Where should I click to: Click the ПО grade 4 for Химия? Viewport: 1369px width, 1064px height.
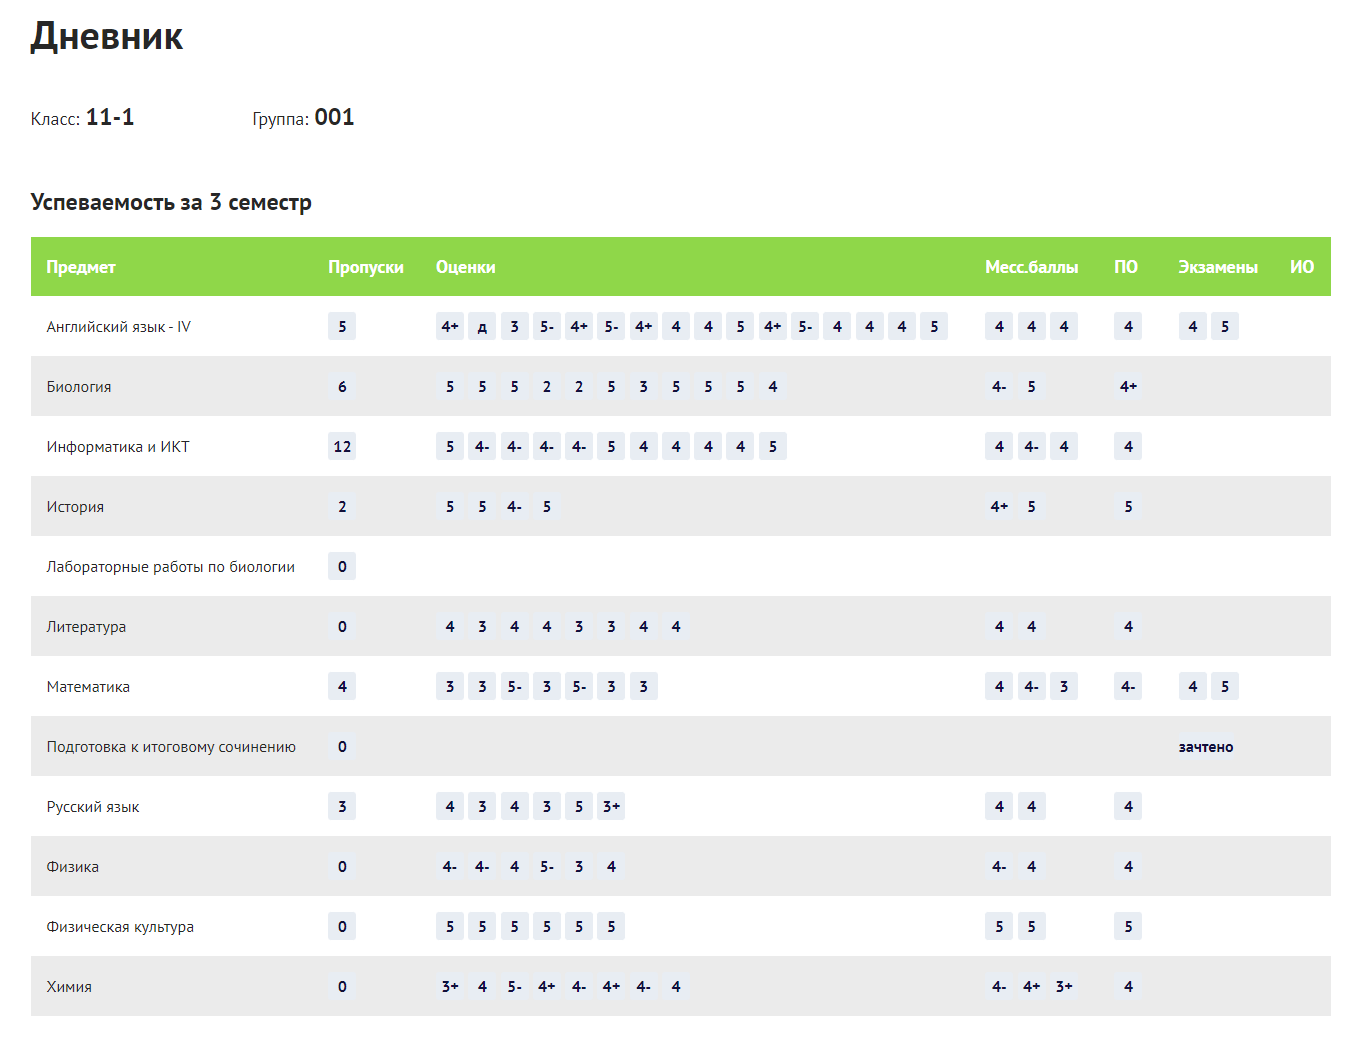click(1128, 987)
